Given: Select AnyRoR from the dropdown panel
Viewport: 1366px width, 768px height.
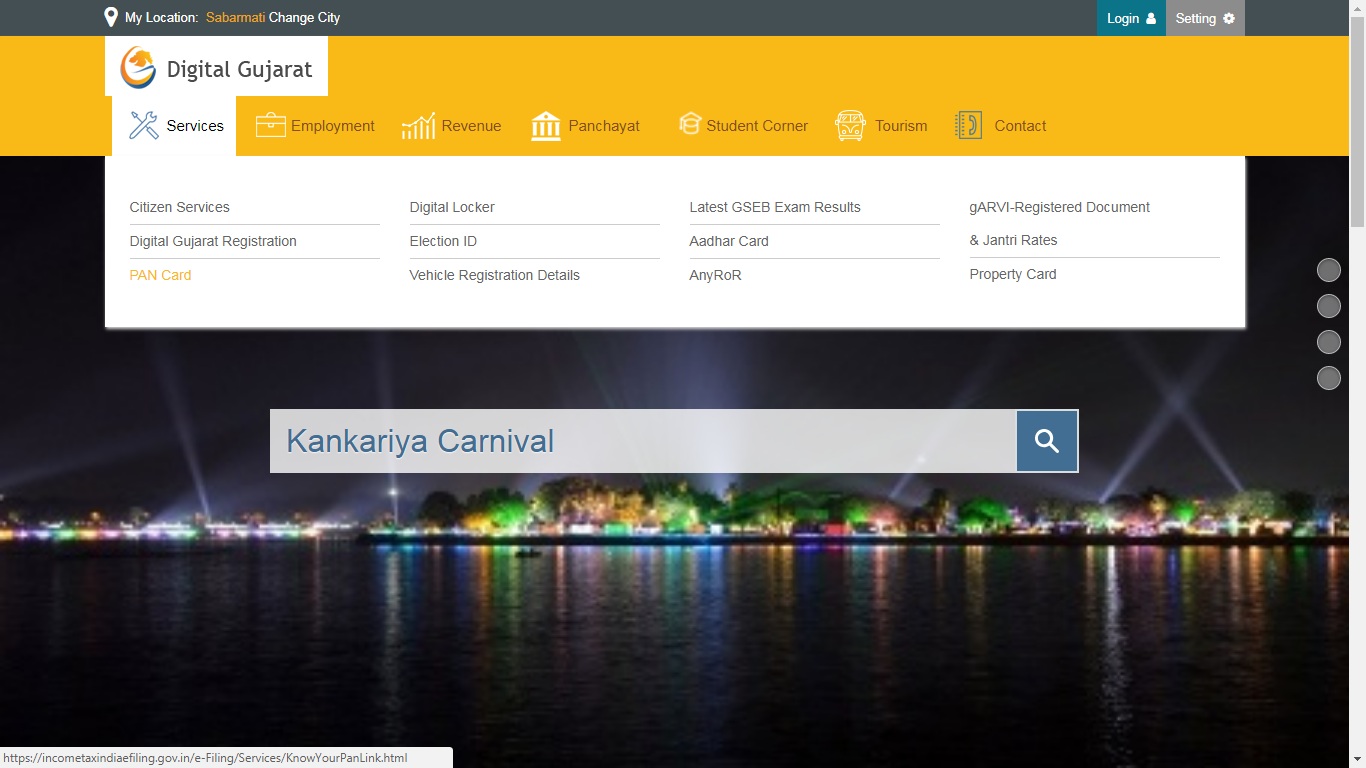Looking at the screenshot, I should tap(715, 274).
